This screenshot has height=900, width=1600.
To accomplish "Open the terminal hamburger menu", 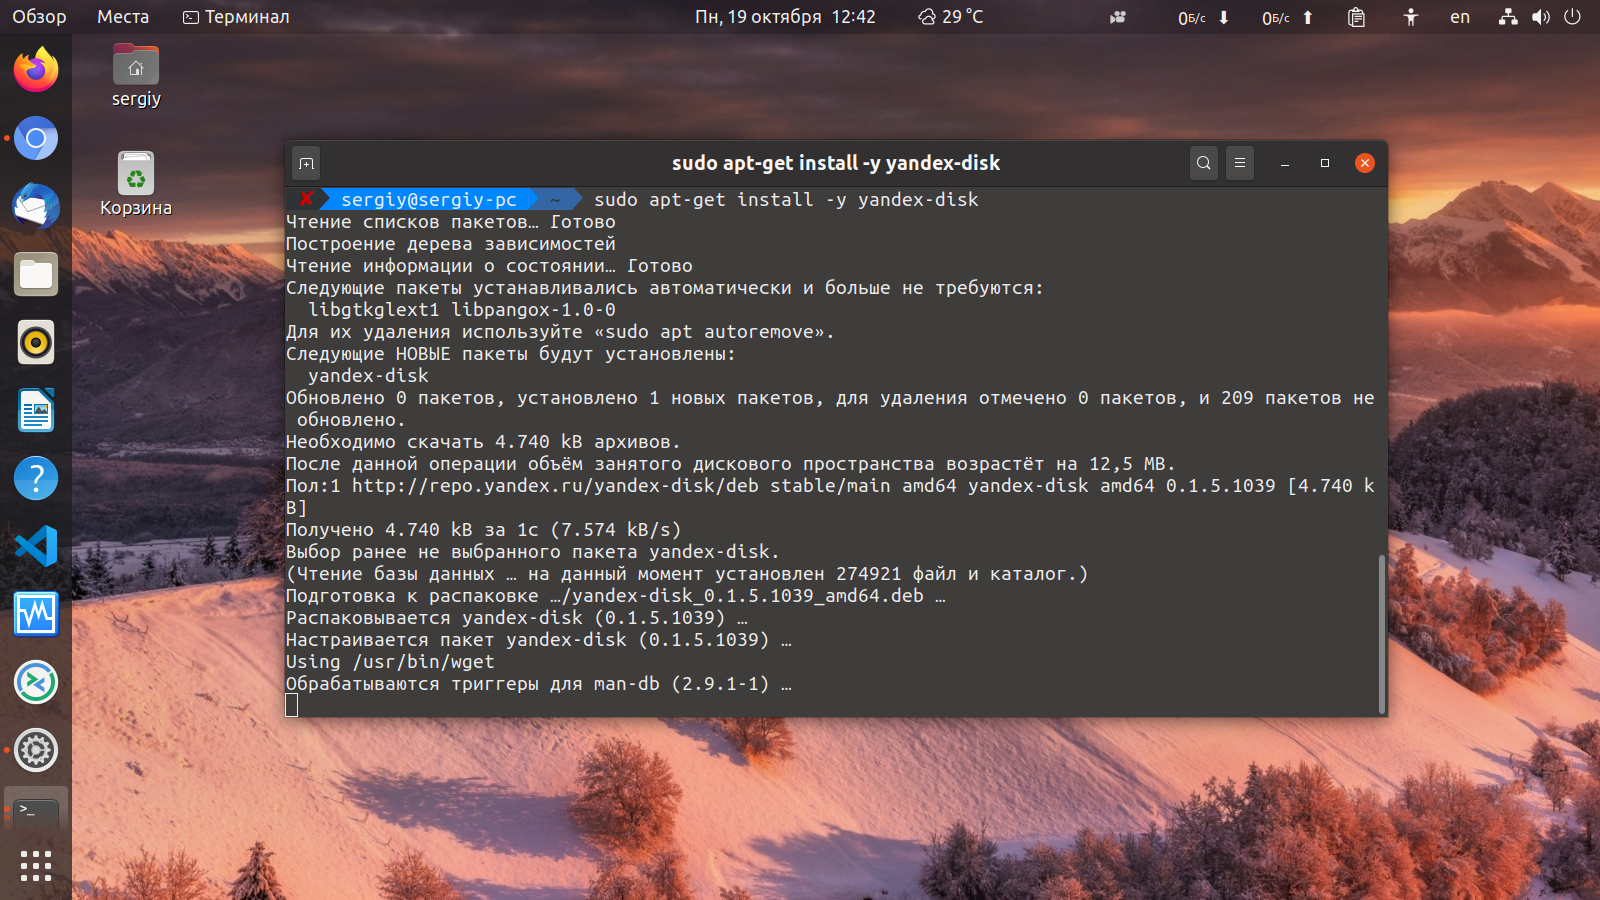I will 1240,163.
